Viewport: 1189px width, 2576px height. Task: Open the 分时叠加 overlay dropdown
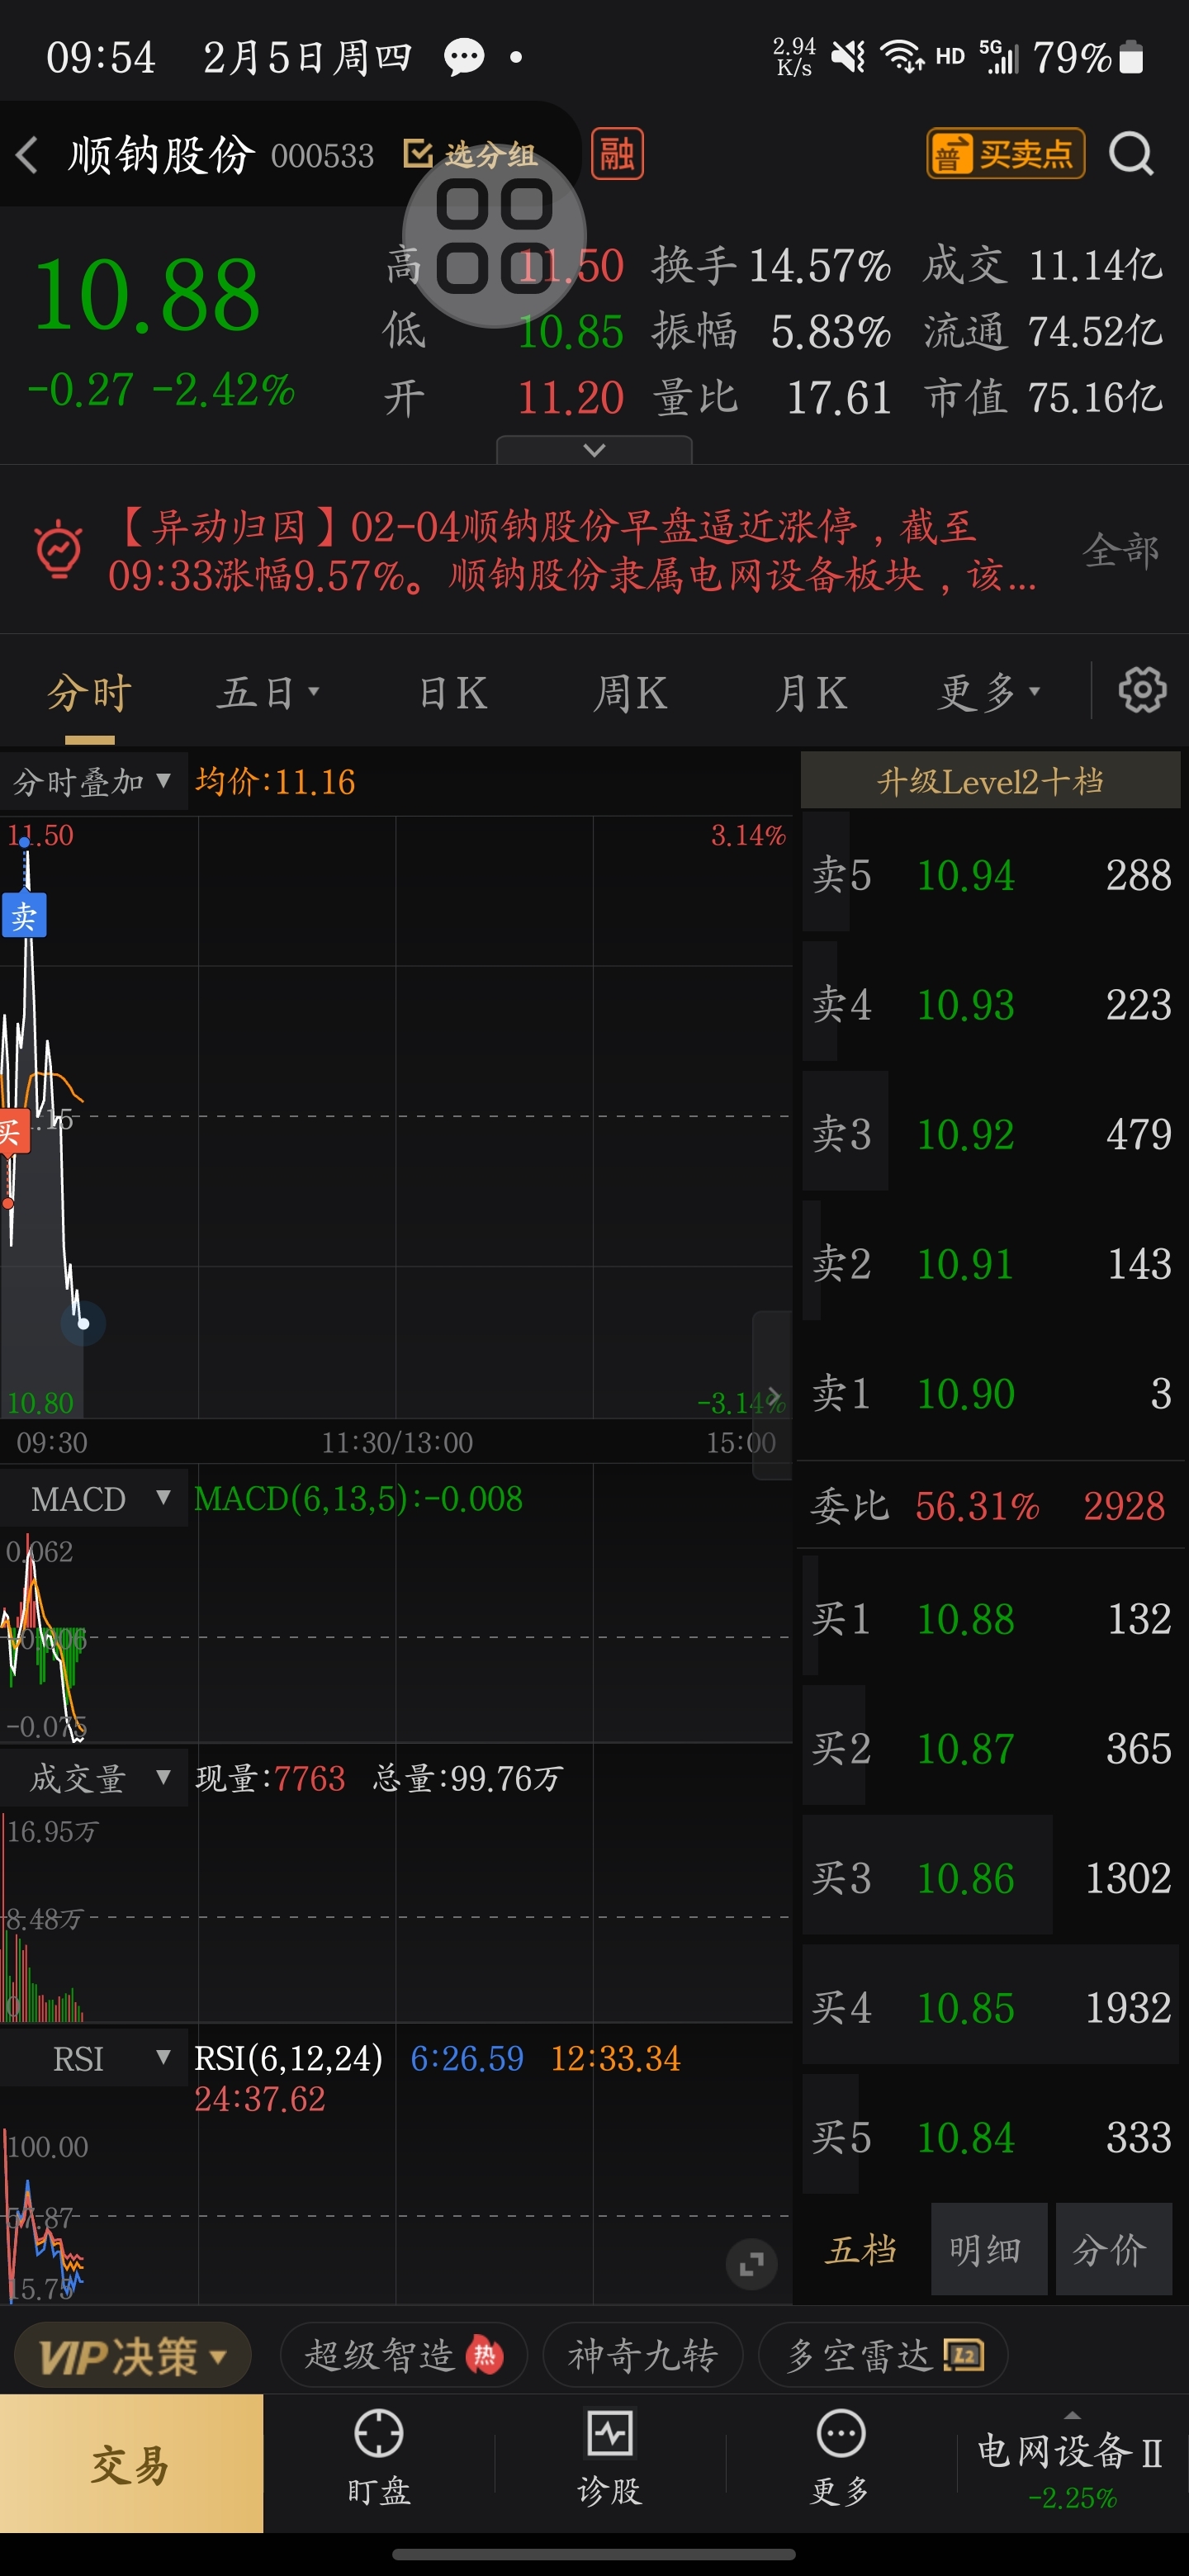93,781
